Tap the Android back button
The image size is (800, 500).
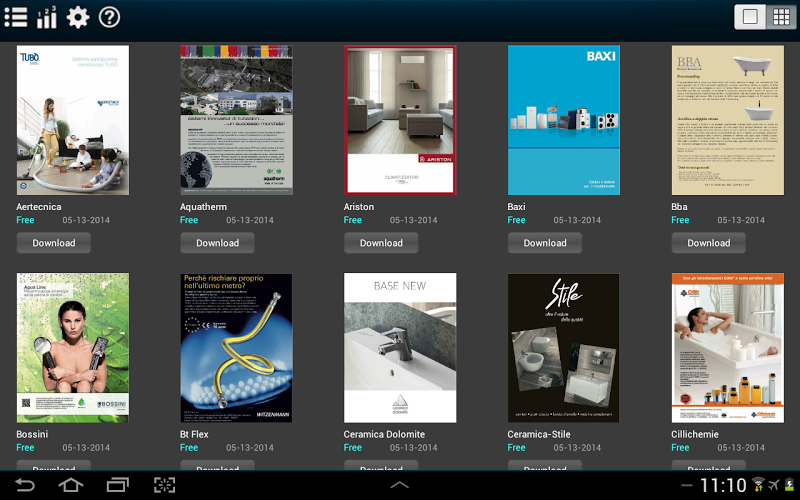[x=24, y=485]
